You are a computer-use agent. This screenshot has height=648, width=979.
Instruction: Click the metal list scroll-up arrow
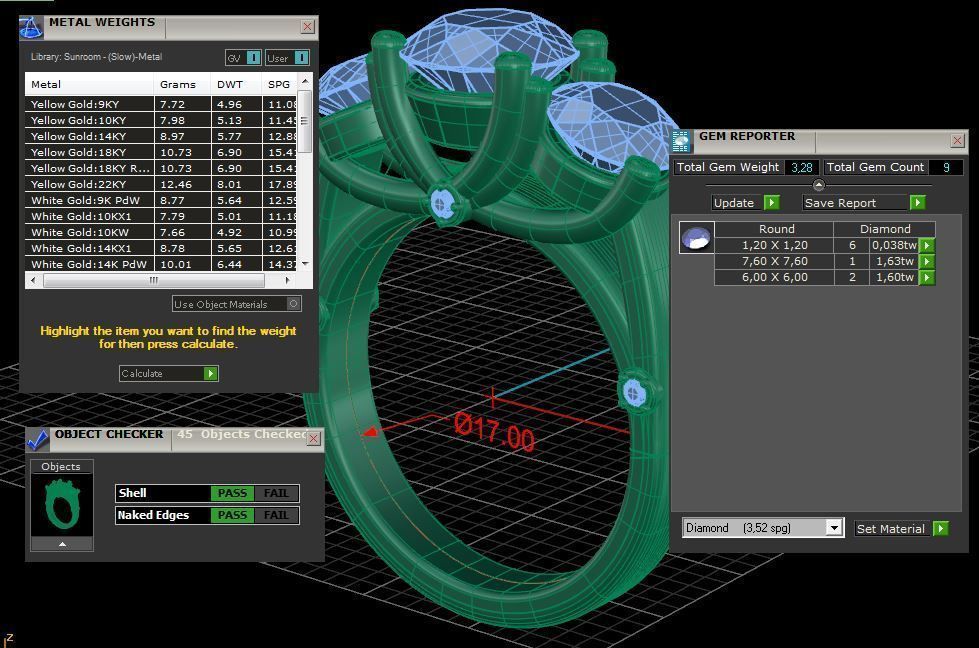tap(305, 82)
